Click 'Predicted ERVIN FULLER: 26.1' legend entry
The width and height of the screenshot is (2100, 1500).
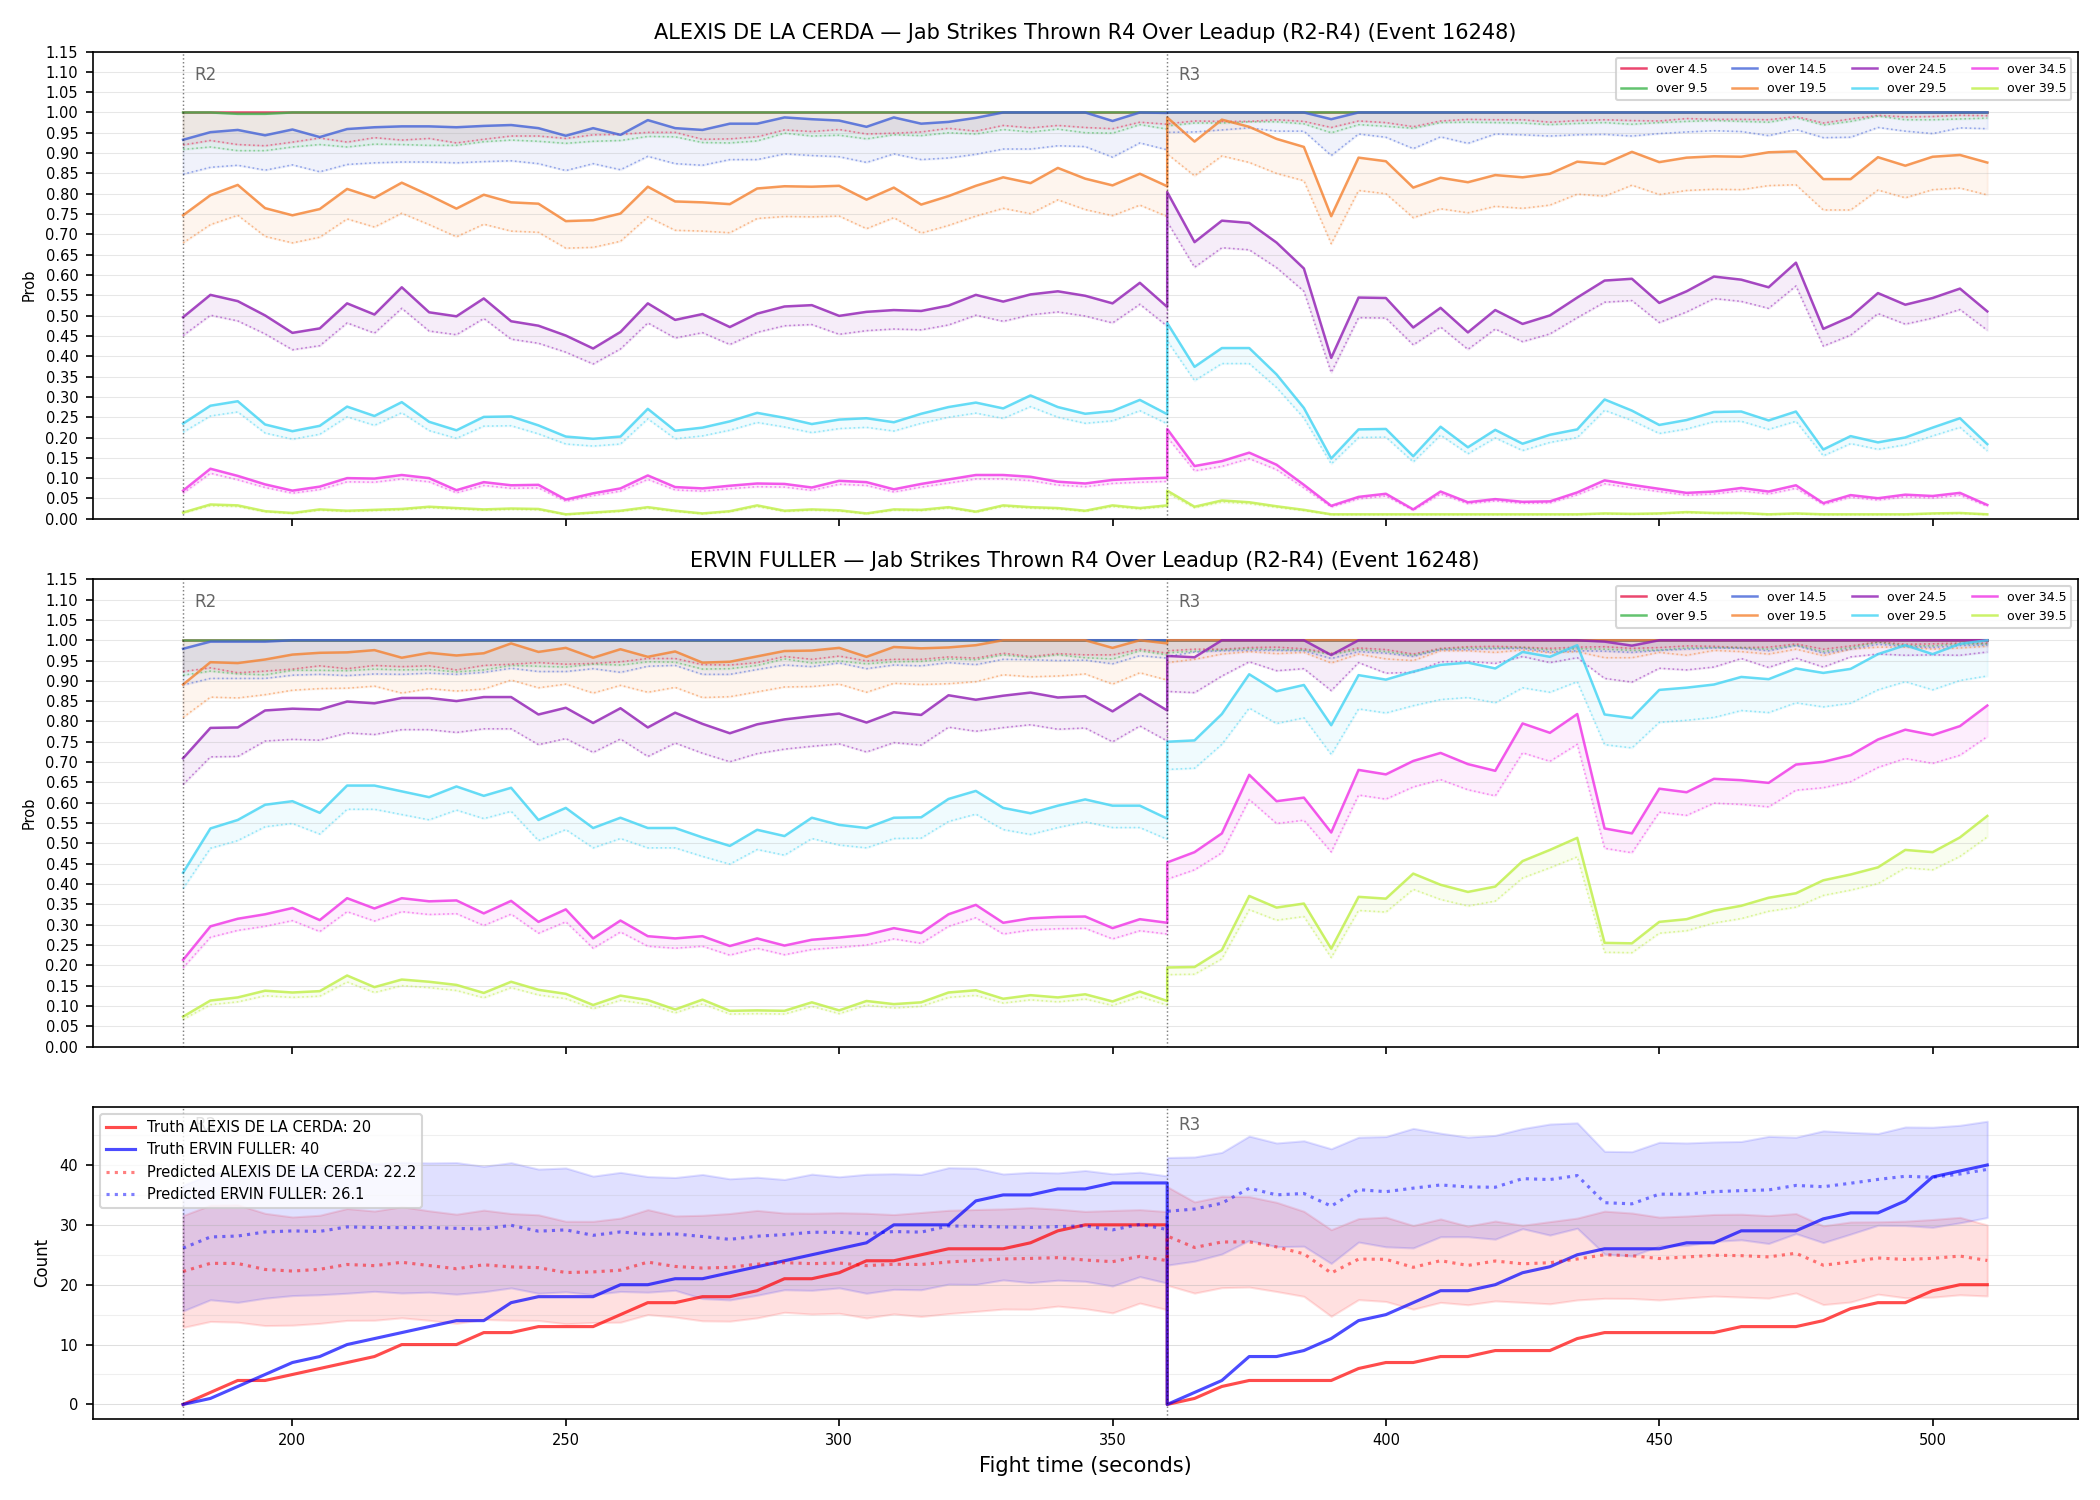(234, 1194)
